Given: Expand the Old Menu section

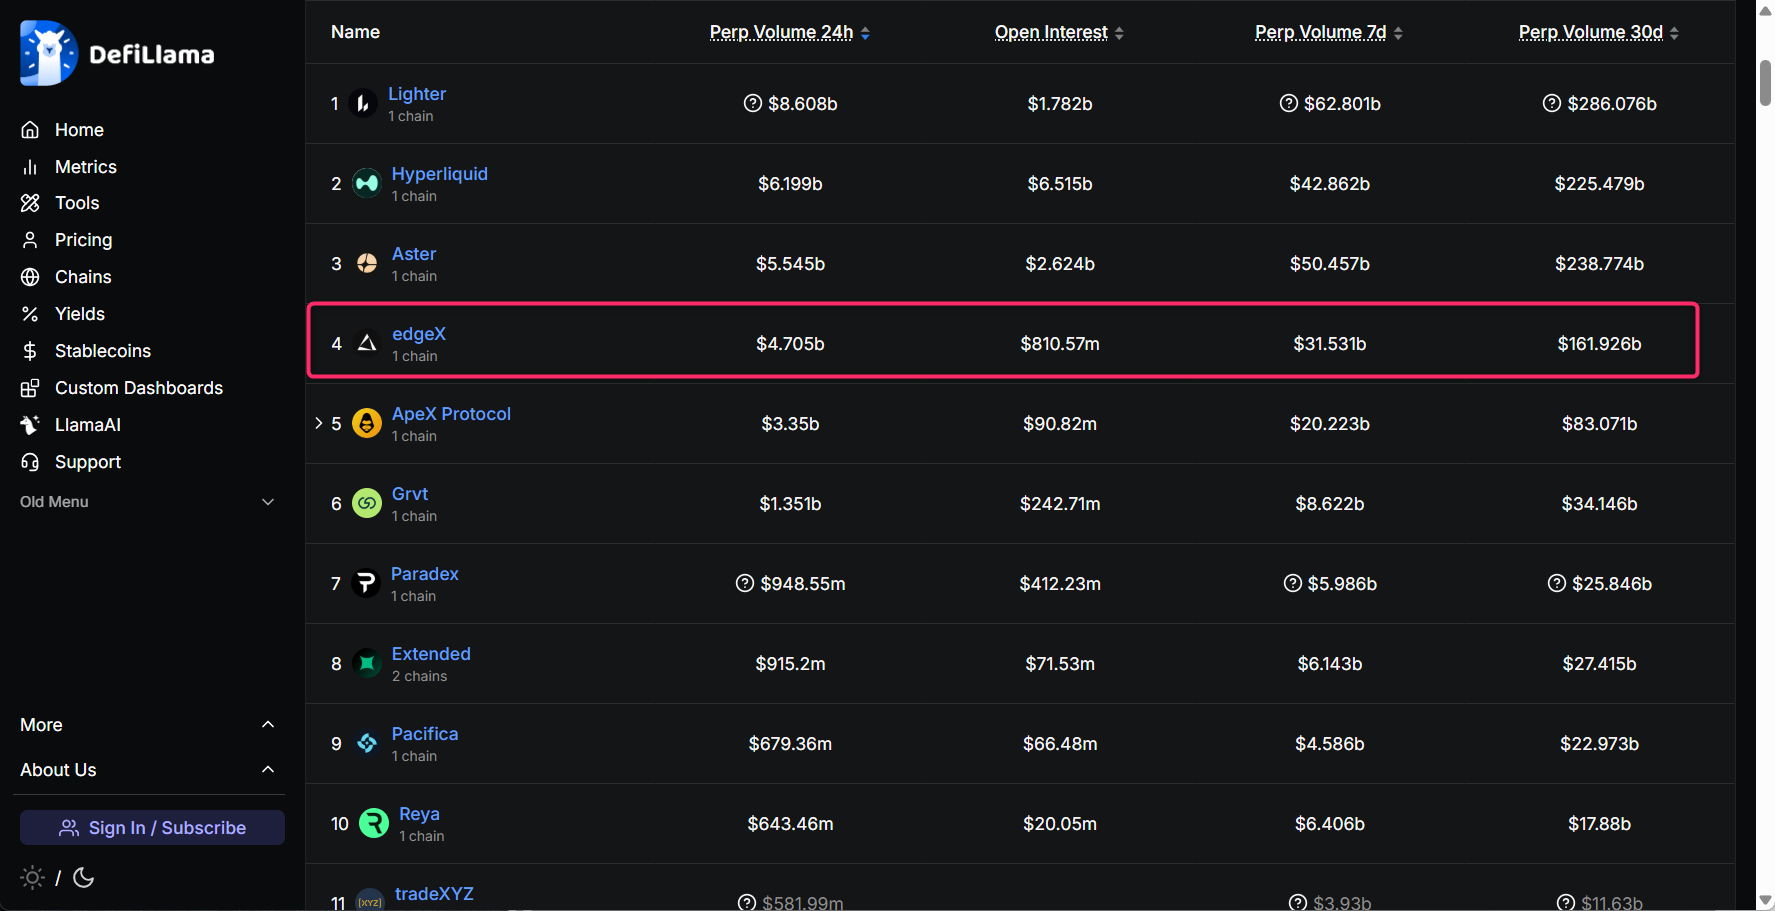Looking at the screenshot, I should point(267,502).
